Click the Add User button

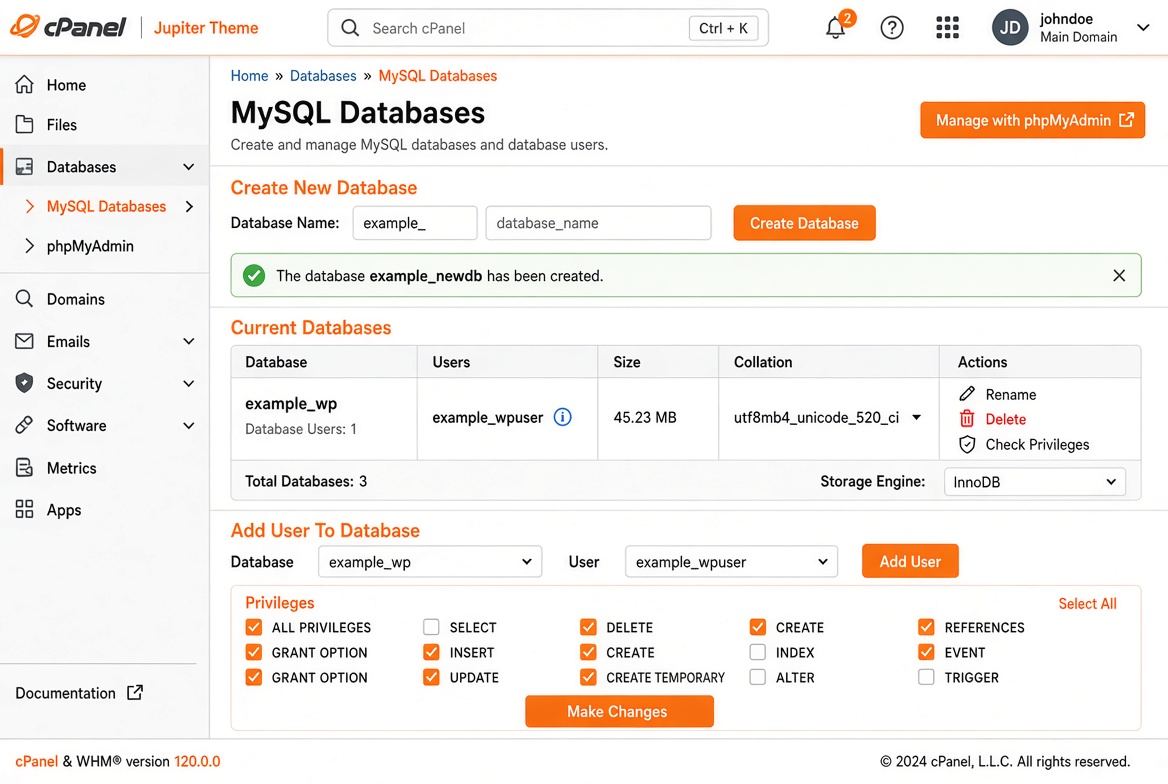(x=910, y=561)
